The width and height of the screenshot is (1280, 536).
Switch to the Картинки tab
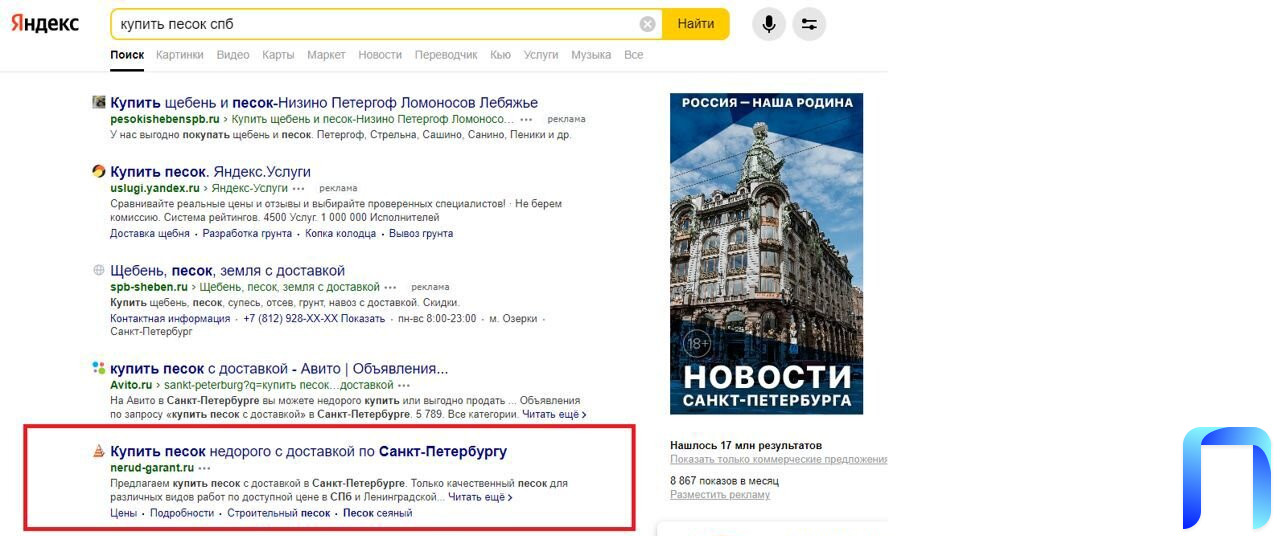click(180, 55)
